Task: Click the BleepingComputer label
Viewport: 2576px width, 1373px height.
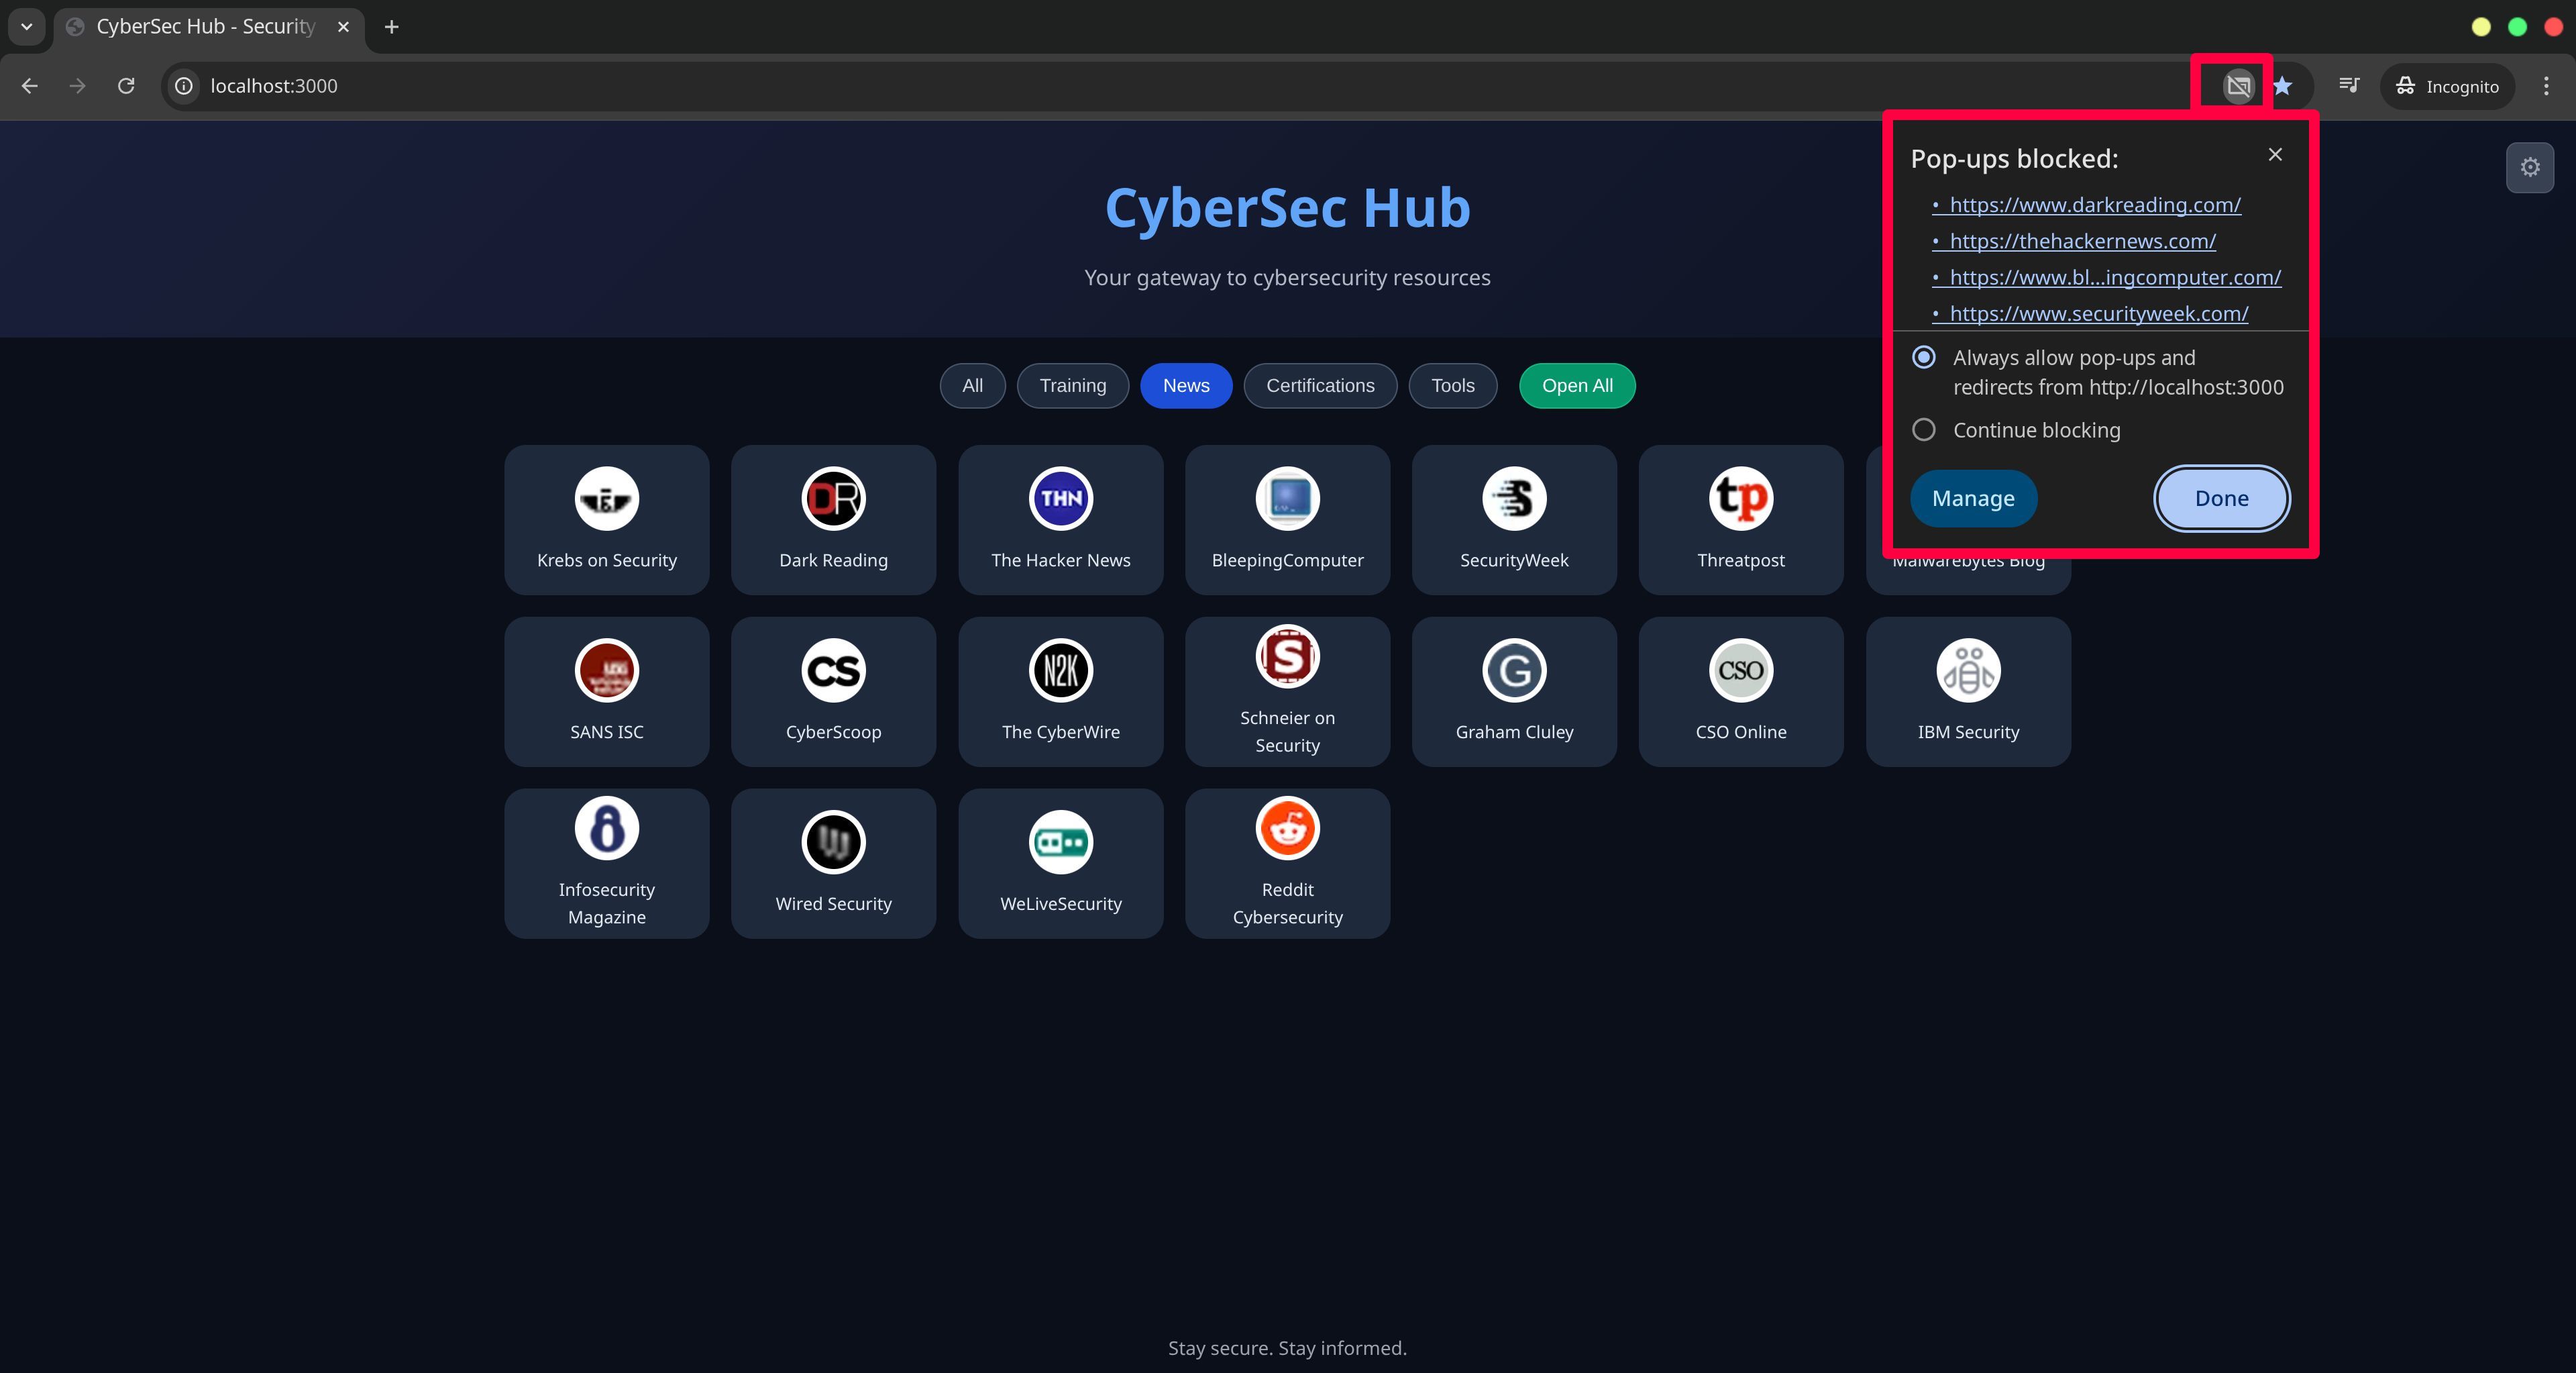Action: 1287,560
